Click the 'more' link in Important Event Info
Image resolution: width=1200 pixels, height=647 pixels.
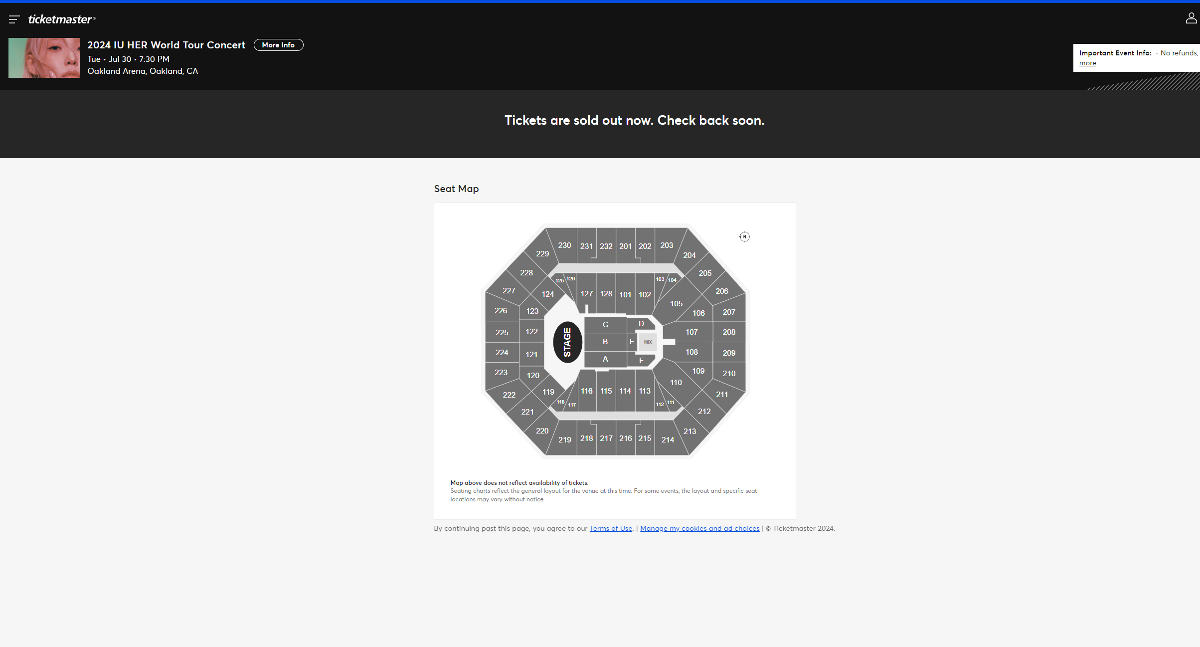[x=1087, y=63]
